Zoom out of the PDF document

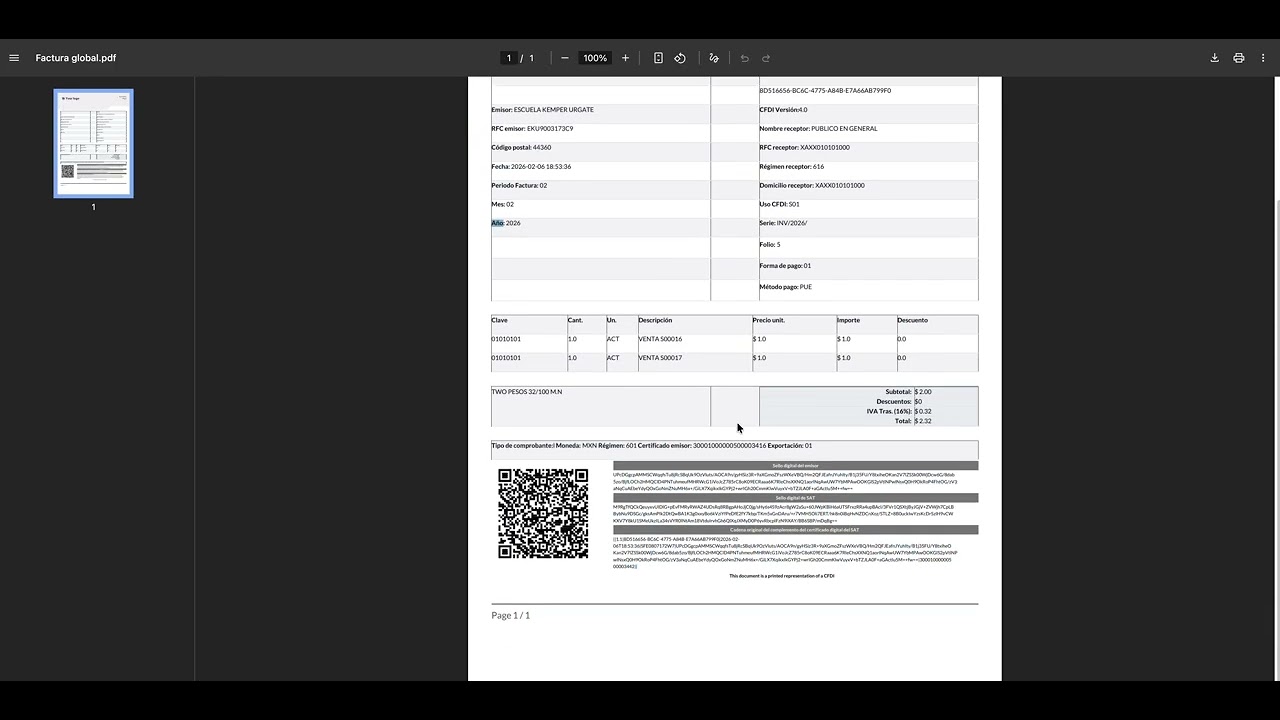tap(565, 58)
